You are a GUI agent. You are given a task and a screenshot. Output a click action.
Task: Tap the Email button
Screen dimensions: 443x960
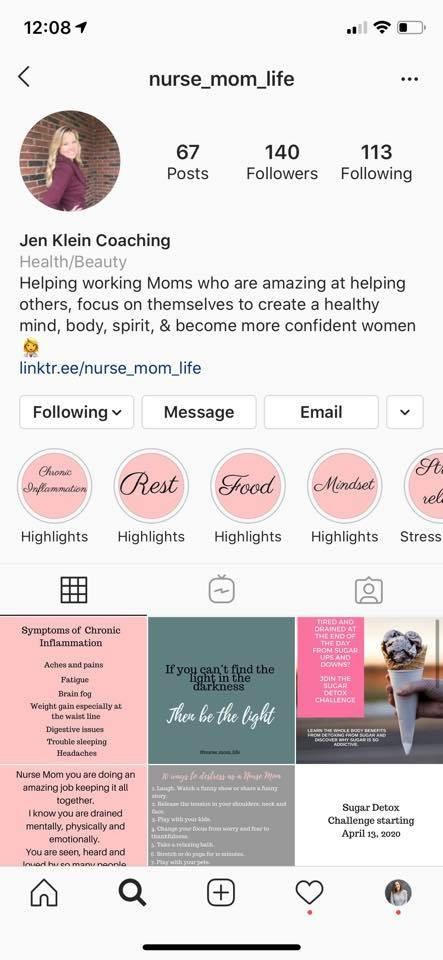pos(321,412)
